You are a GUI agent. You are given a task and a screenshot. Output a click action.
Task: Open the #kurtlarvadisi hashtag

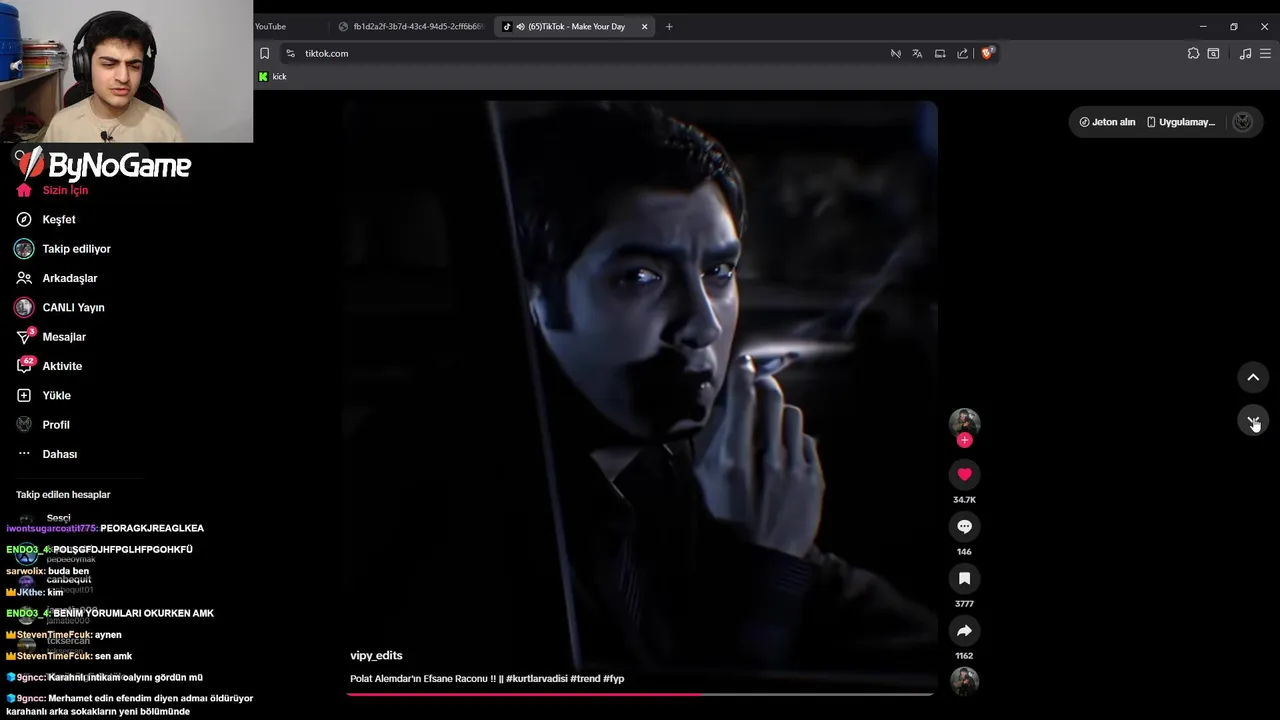coord(536,679)
